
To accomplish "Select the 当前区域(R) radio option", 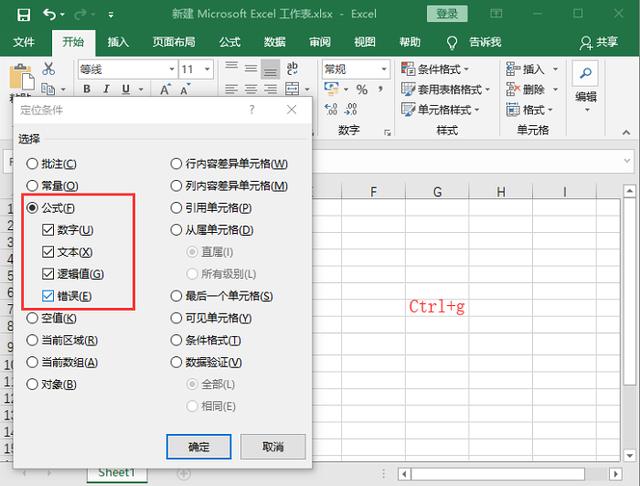I will 62,340.
